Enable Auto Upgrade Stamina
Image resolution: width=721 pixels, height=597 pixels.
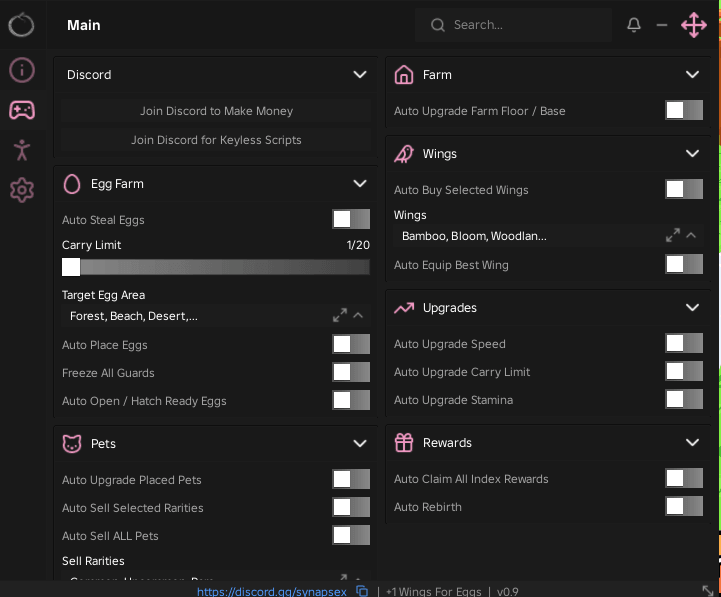(684, 400)
